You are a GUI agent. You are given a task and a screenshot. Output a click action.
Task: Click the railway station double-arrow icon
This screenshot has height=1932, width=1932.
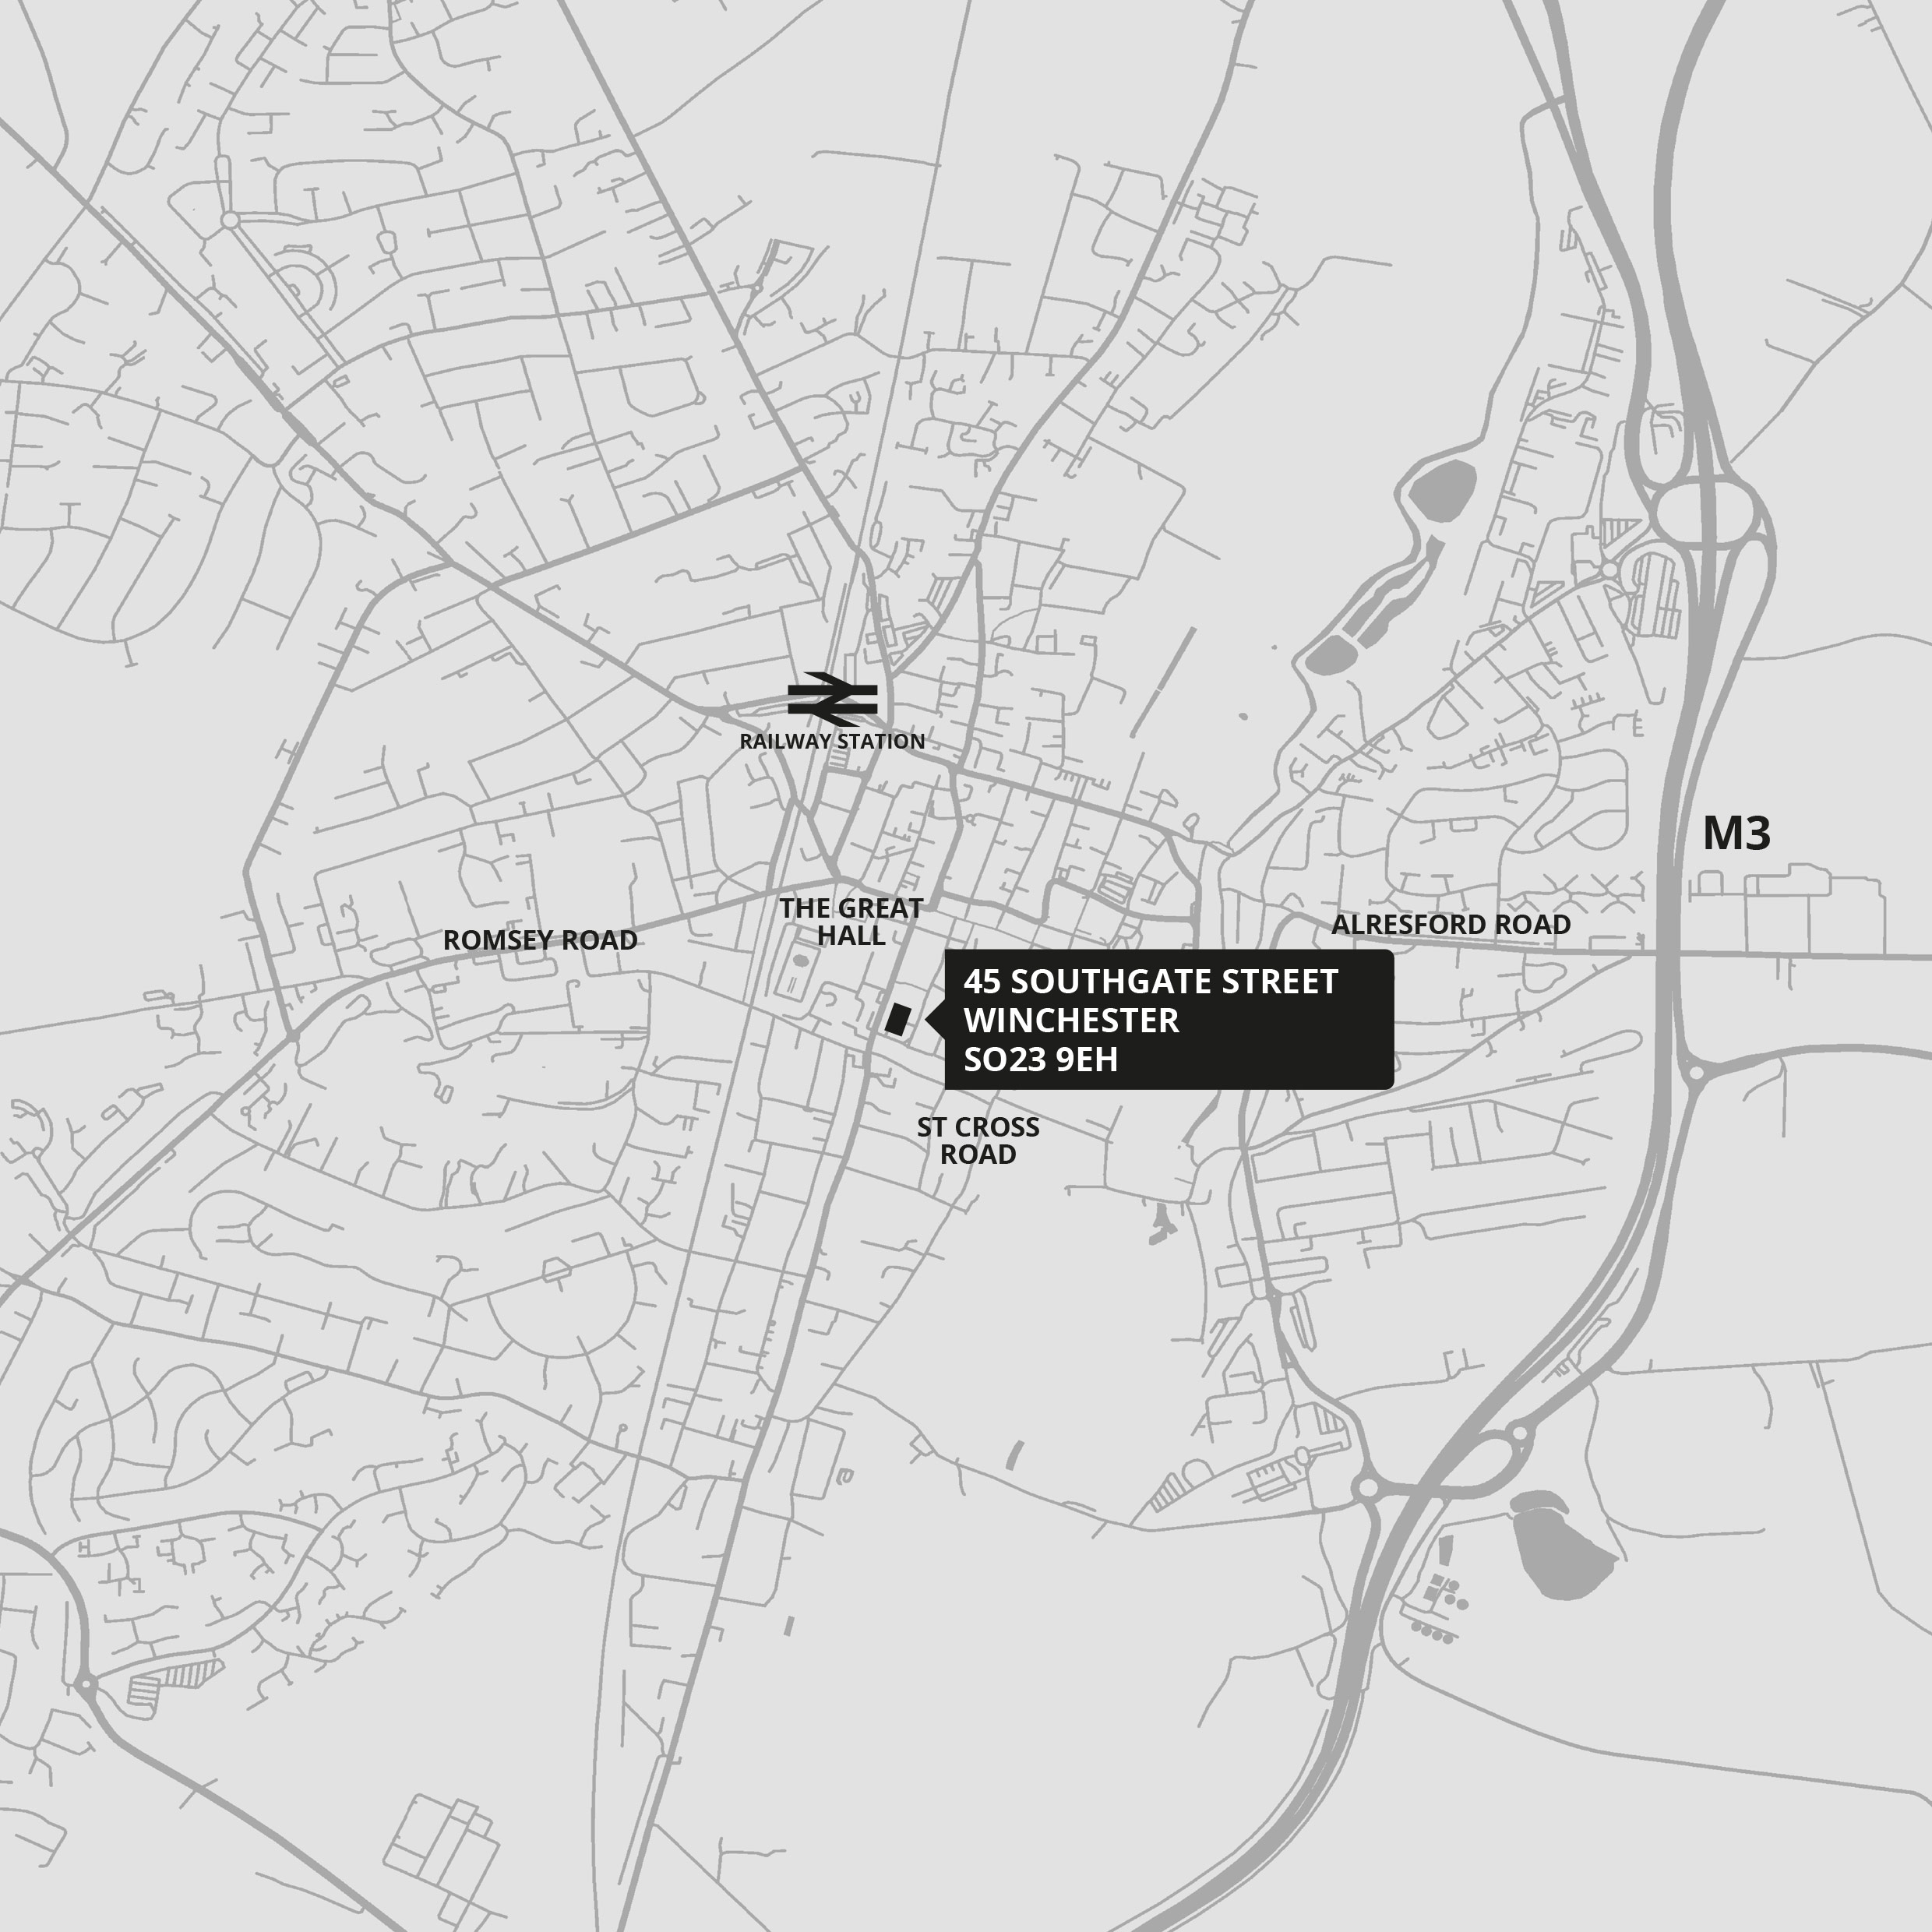(x=832, y=699)
